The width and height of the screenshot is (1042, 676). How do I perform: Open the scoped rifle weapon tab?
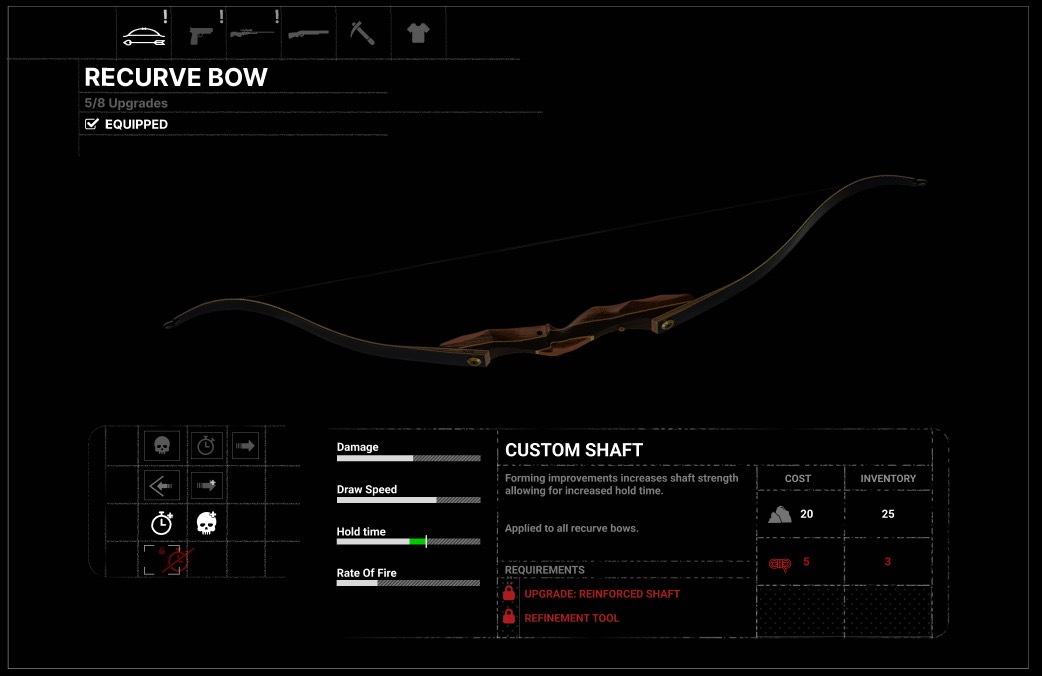coord(252,33)
